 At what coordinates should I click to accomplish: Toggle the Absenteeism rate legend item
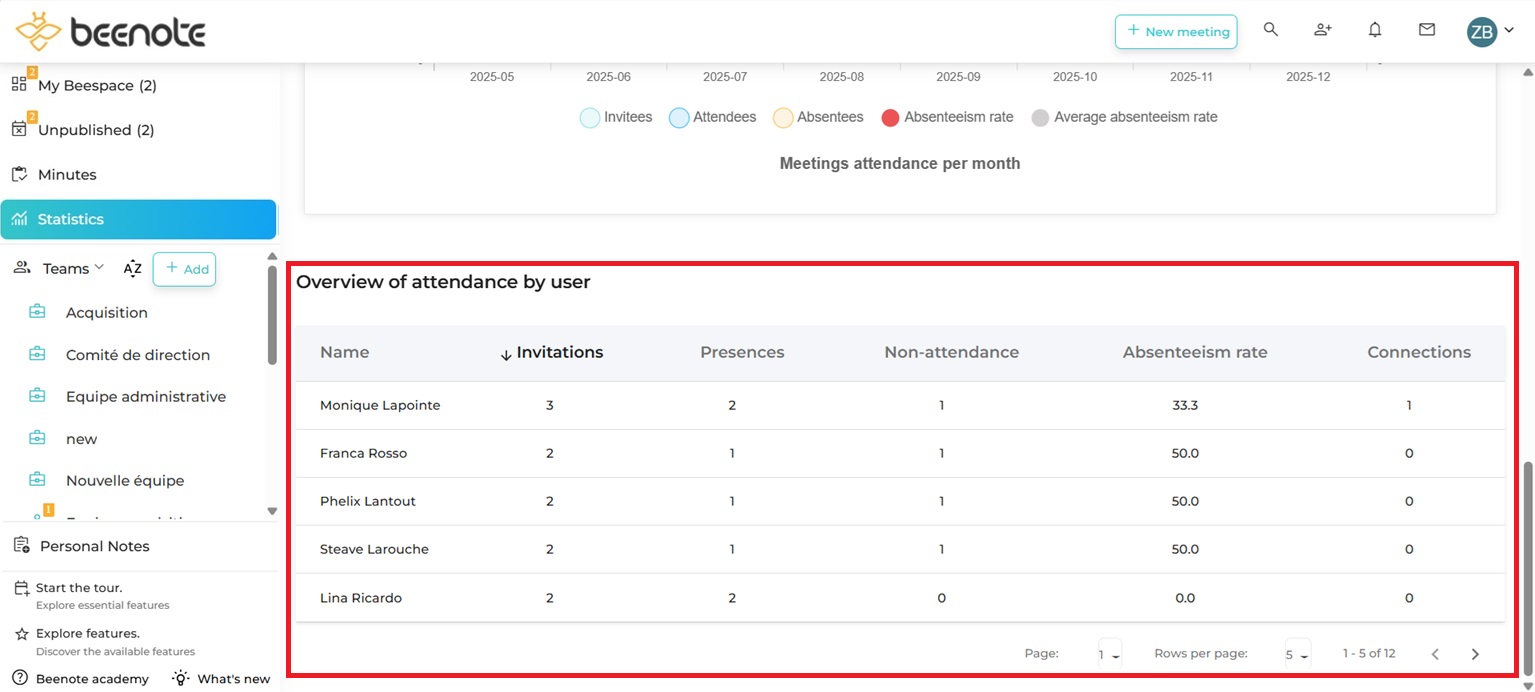[x=947, y=117]
